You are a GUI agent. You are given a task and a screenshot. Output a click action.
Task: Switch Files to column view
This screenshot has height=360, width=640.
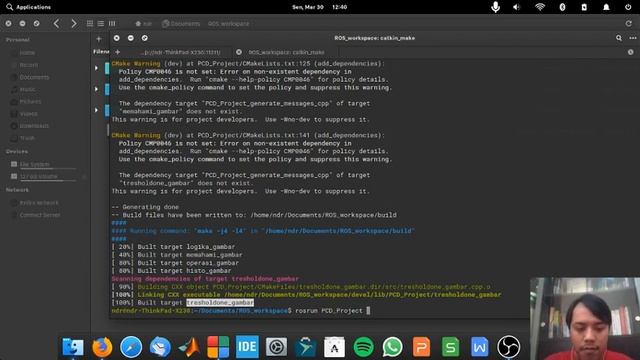(x=112, y=24)
